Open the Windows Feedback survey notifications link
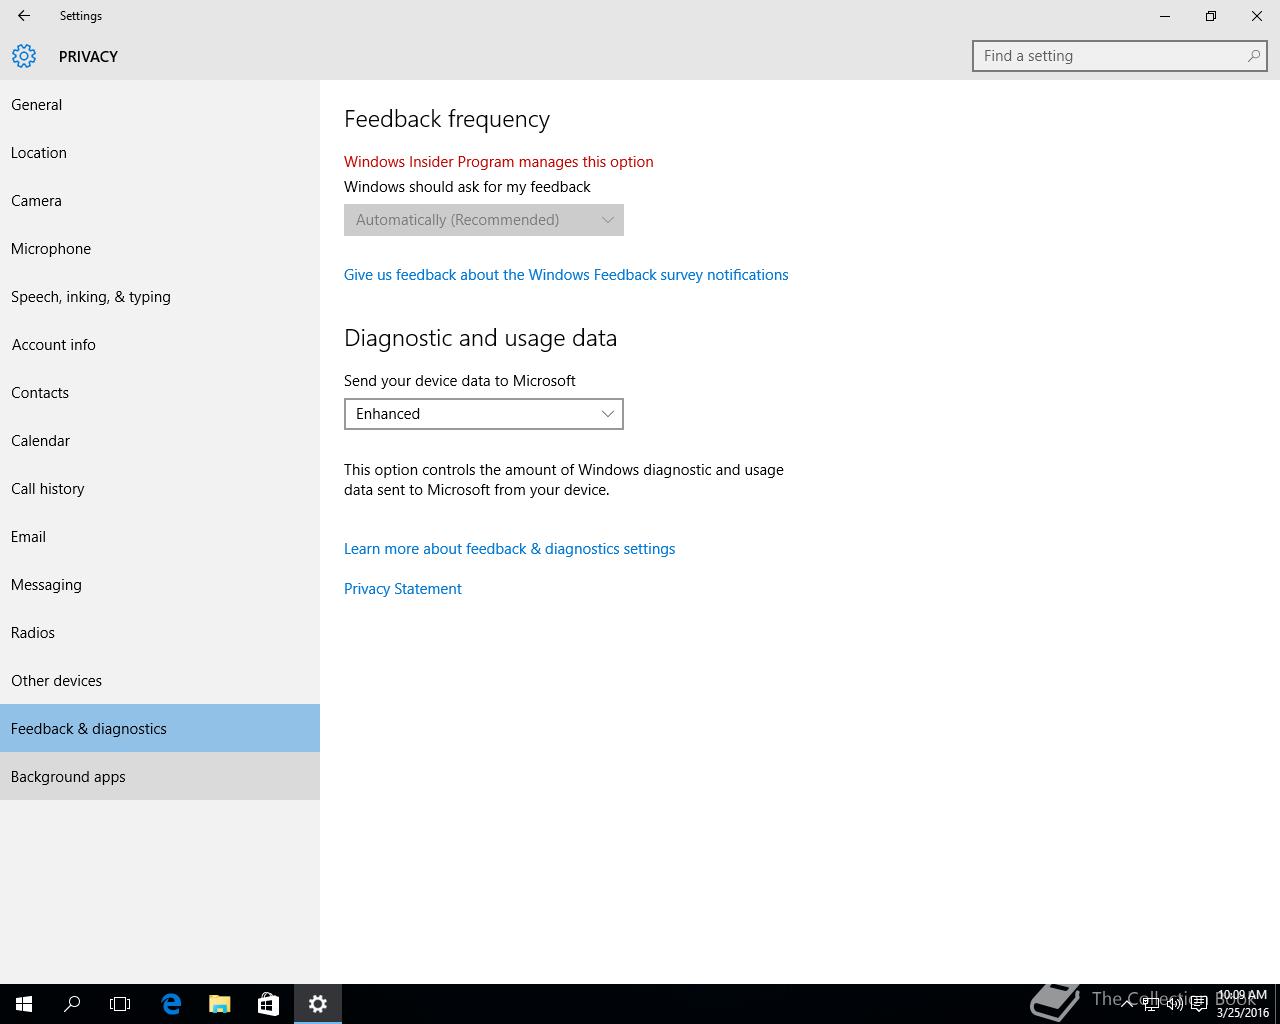The width and height of the screenshot is (1280, 1024). click(x=566, y=275)
